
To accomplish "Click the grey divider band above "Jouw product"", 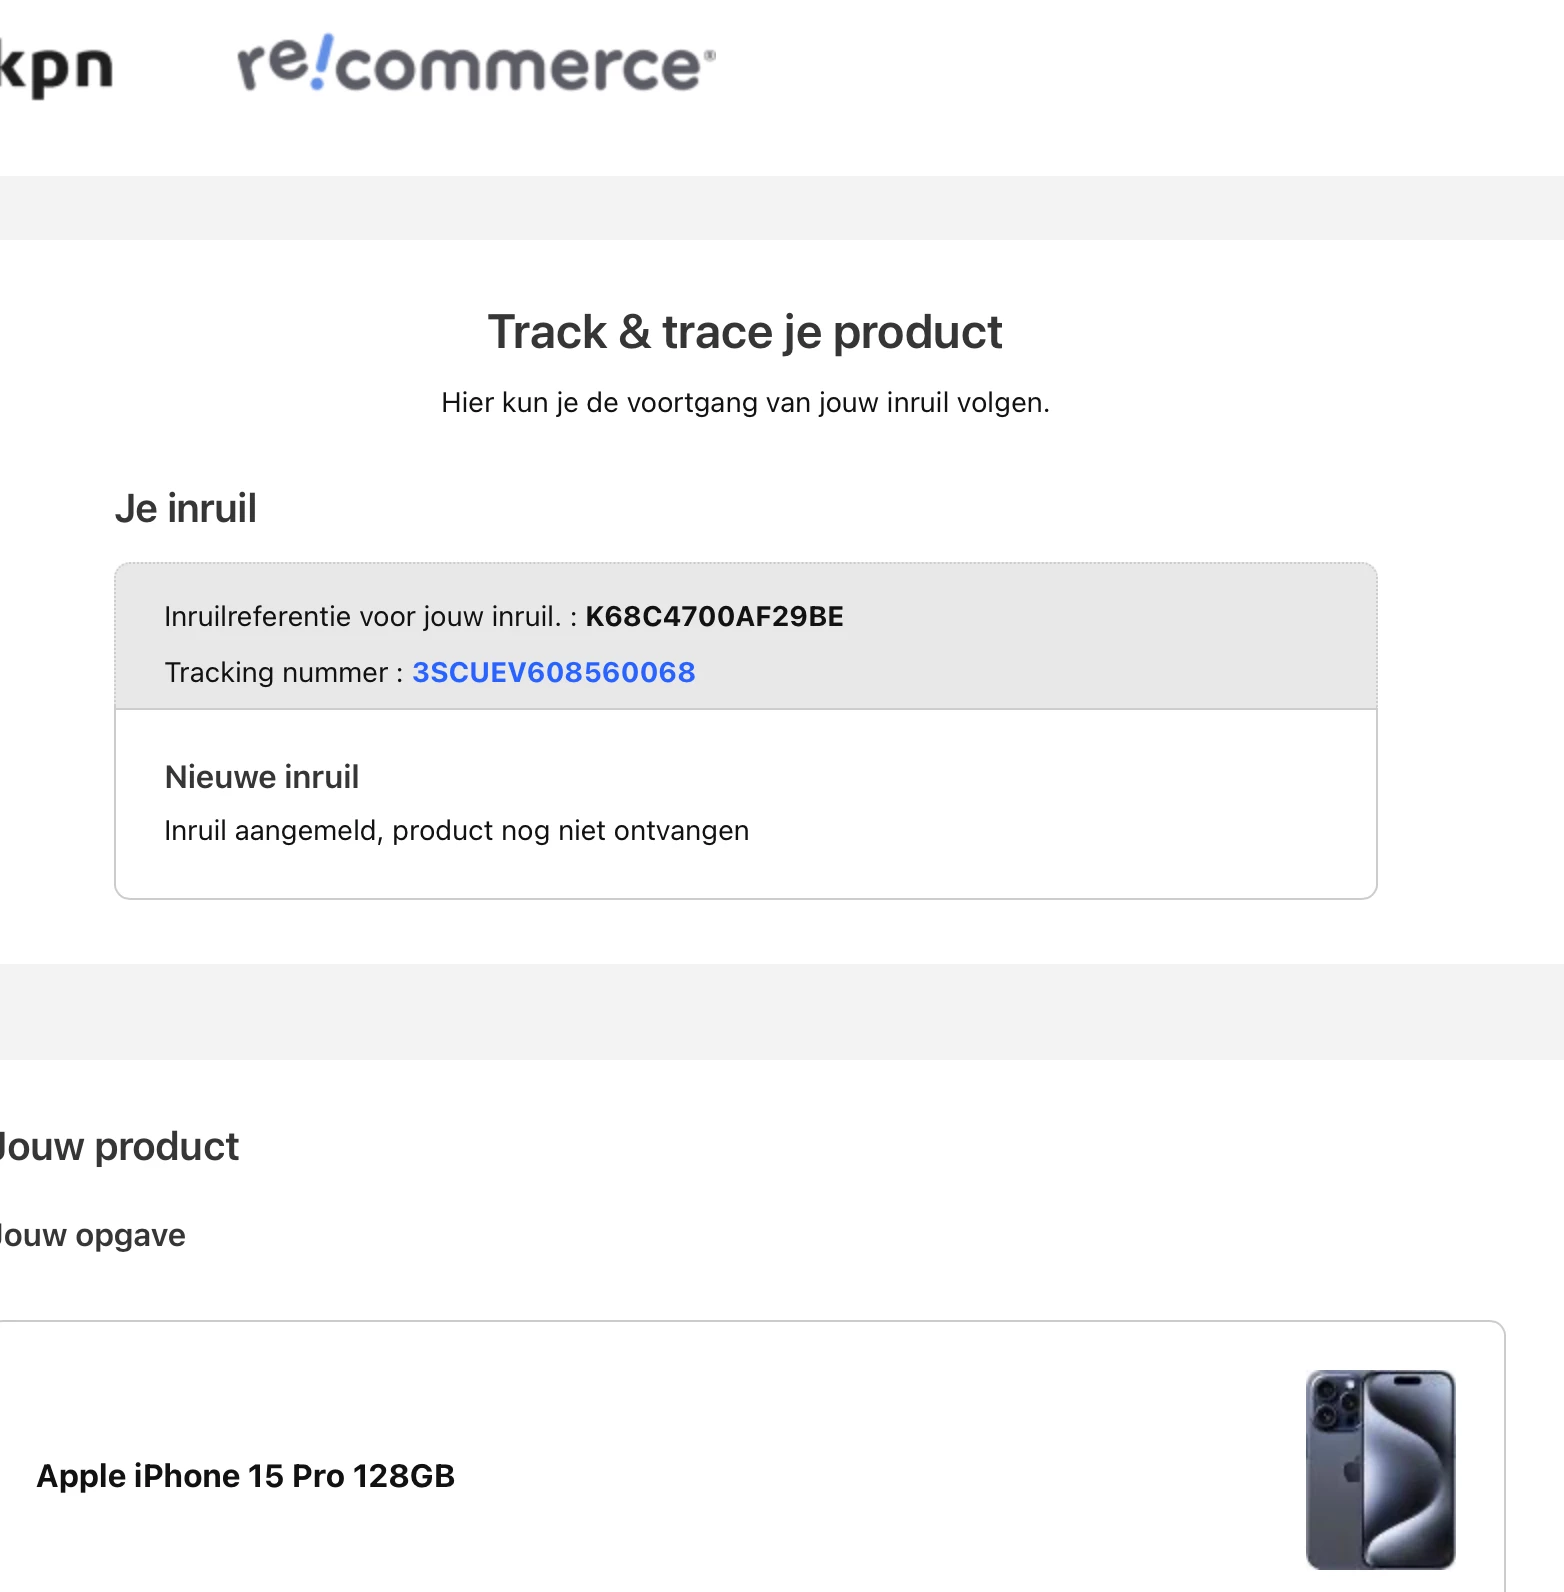I will pyautogui.click(x=782, y=1011).
